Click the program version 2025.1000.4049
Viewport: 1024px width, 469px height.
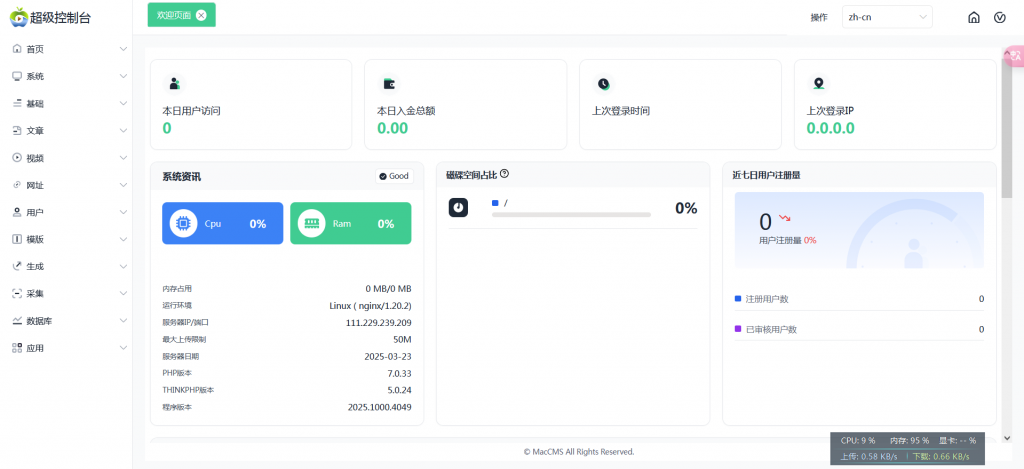379,408
